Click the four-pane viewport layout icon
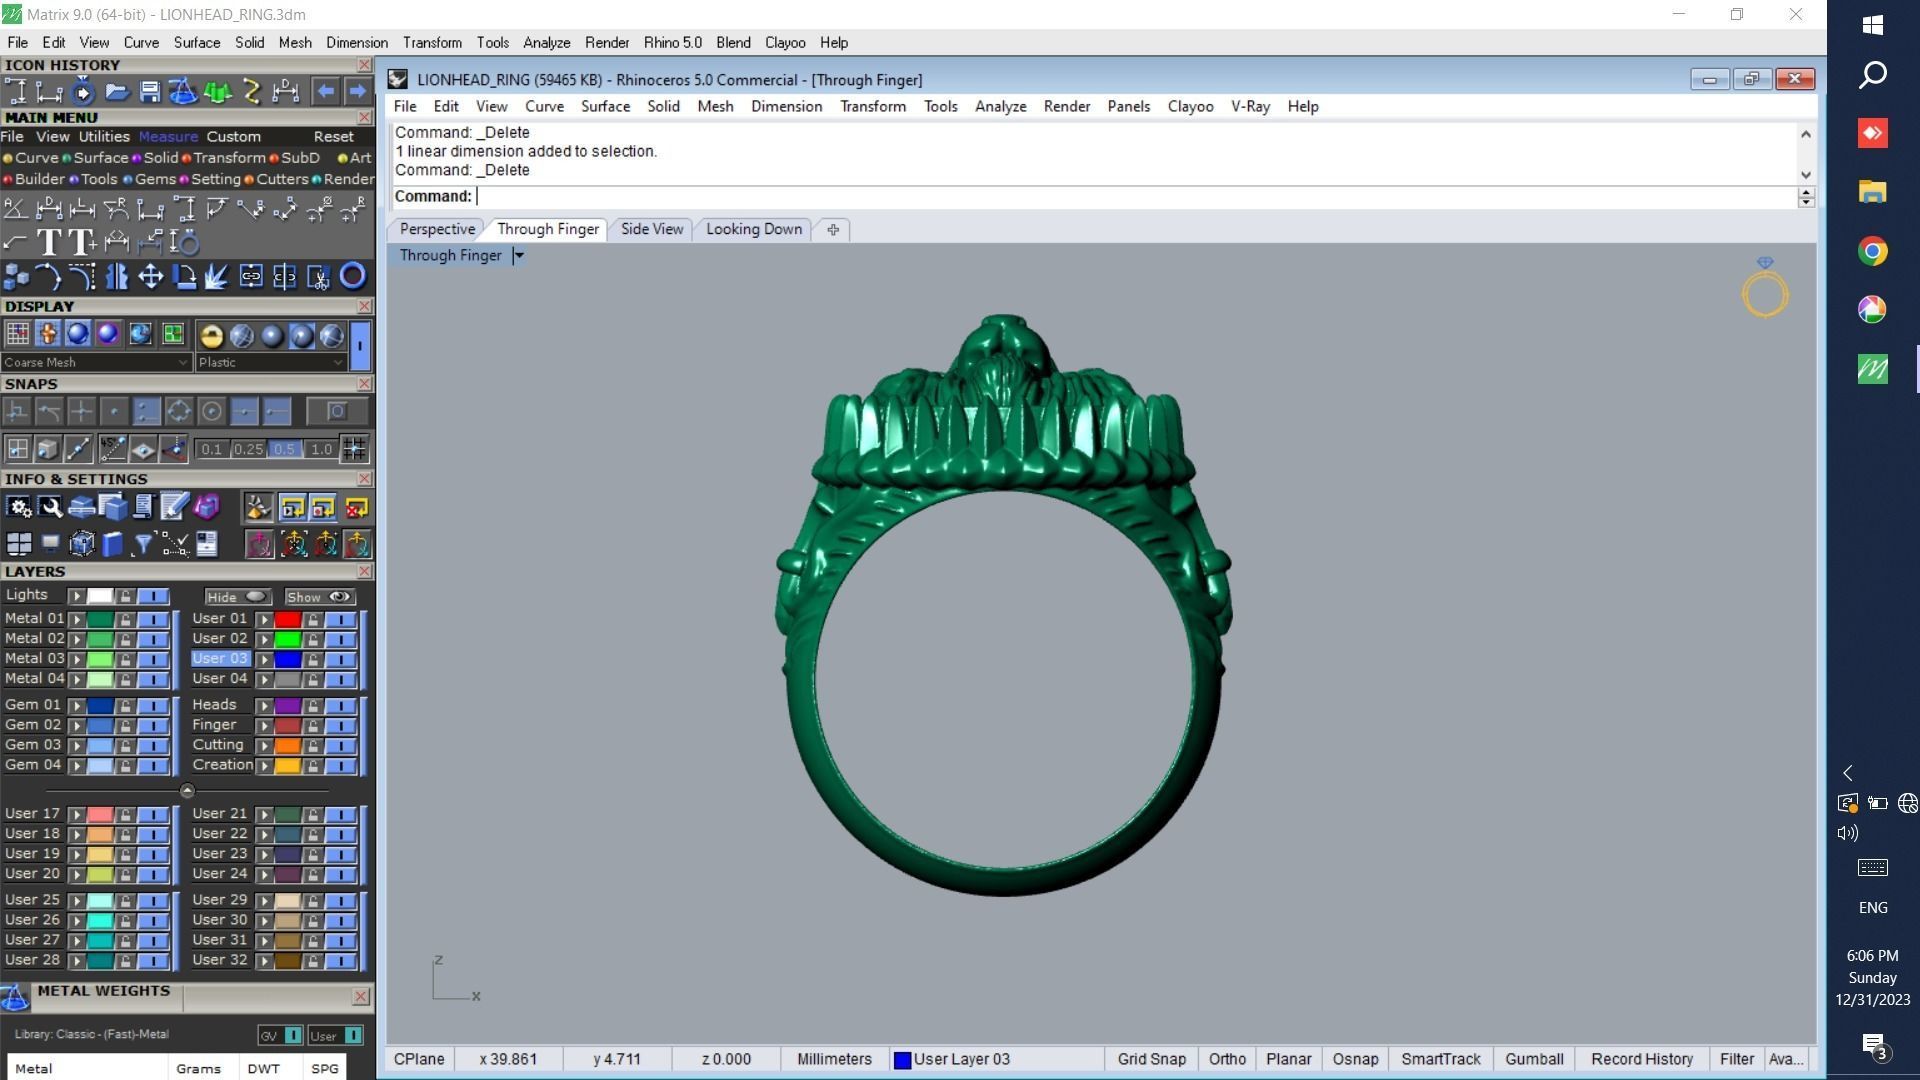The width and height of the screenshot is (1920, 1080). tap(19, 544)
